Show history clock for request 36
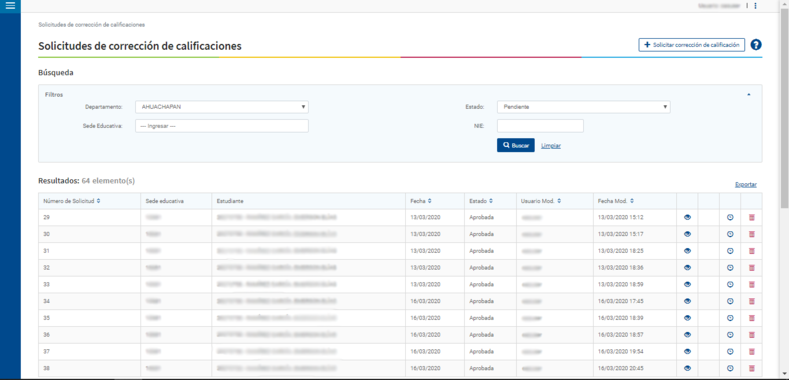The height and width of the screenshot is (380, 789). pyautogui.click(x=730, y=335)
